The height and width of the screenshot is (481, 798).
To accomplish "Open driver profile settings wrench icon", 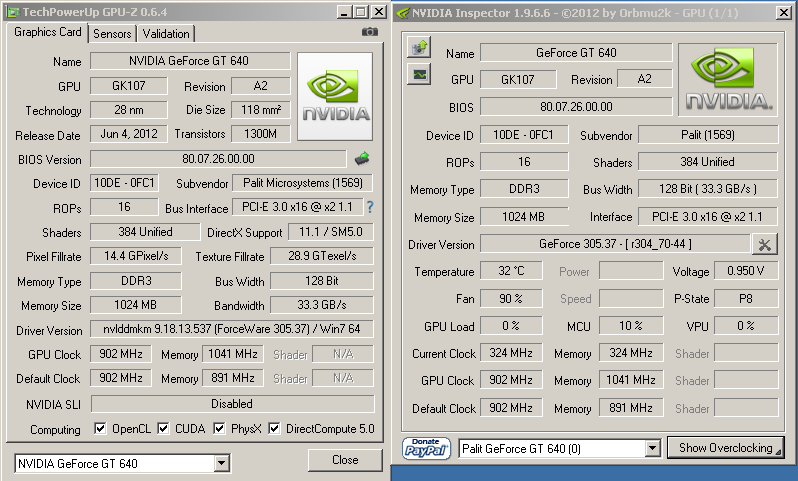I will [x=764, y=244].
